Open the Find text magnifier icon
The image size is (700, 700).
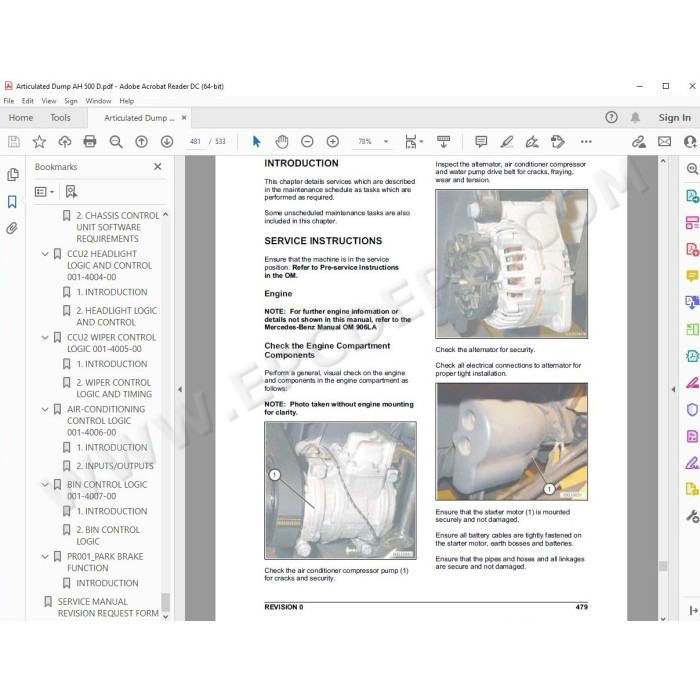coord(116,142)
